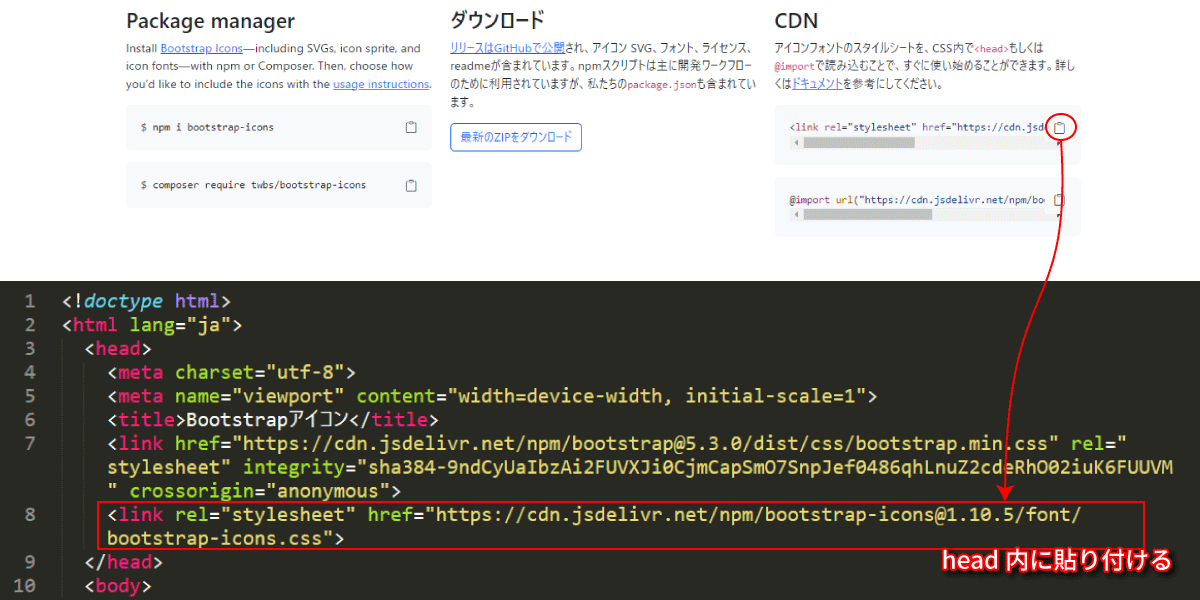Click line number 7 in the gutter
This screenshot has height=600, width=1200.
pyautogui.click(x=29, y=443)
